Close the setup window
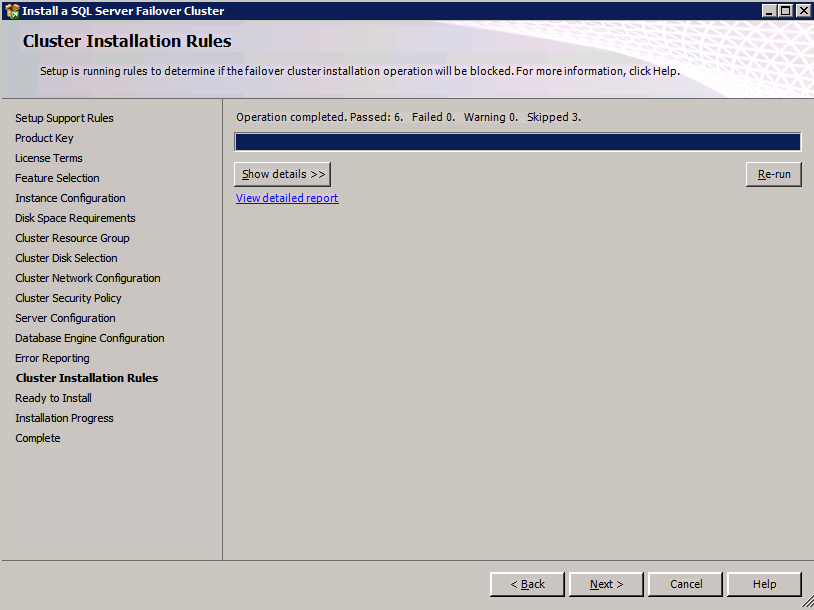The image size is (814, 610). [803, 10]
